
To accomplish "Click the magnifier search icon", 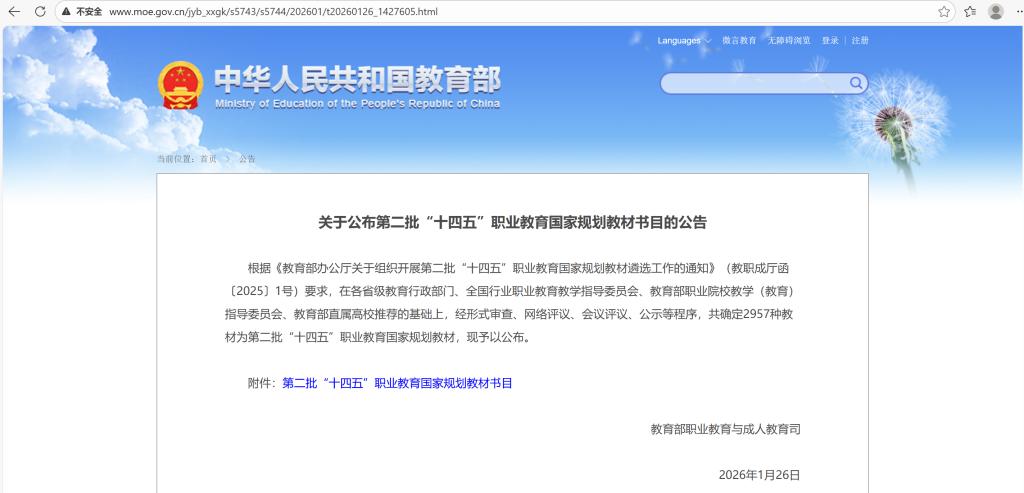I will point(856,83).
